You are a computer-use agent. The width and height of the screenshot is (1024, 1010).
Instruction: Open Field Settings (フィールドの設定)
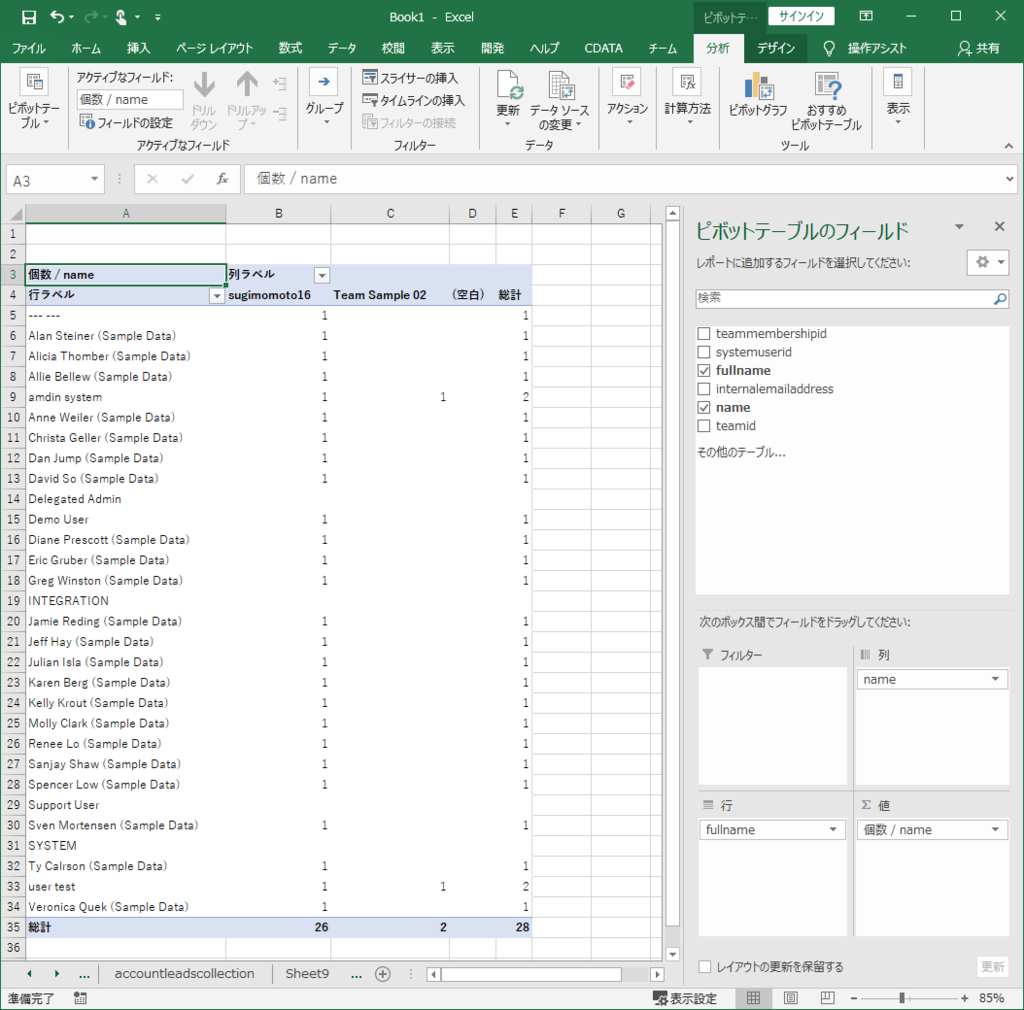click(x=126, y=122)
